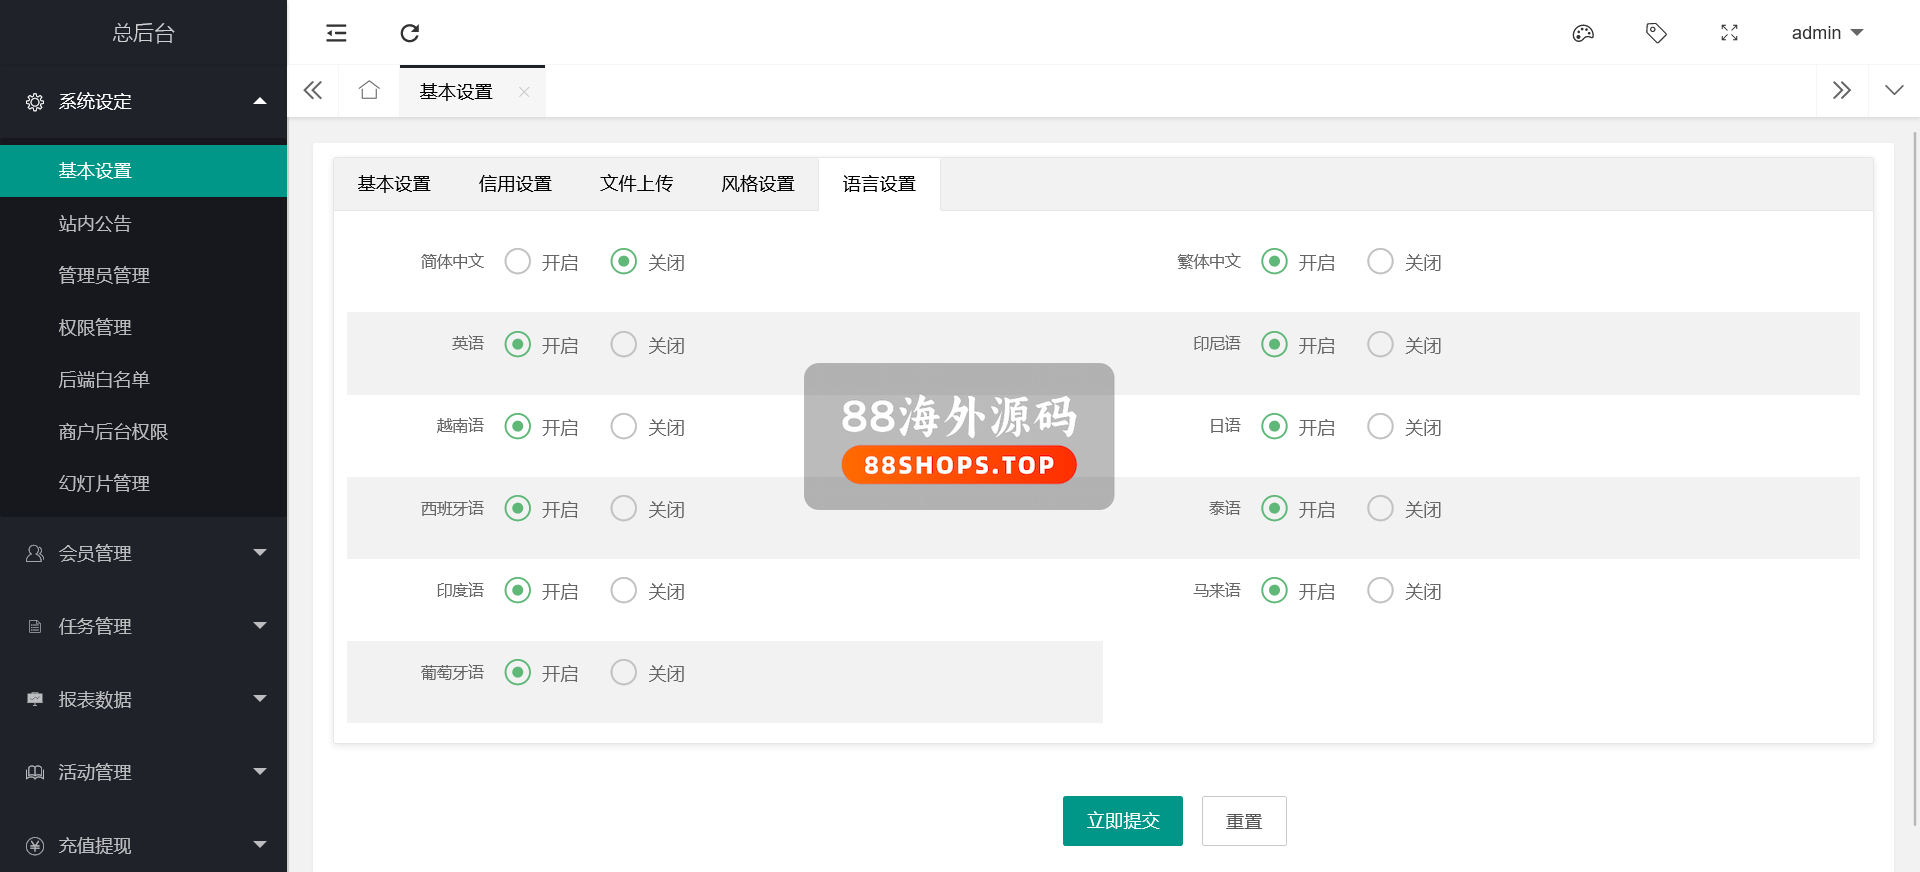Go to the home tab icon
Viewport: 1920px width, 872px height.
(369, 91)
